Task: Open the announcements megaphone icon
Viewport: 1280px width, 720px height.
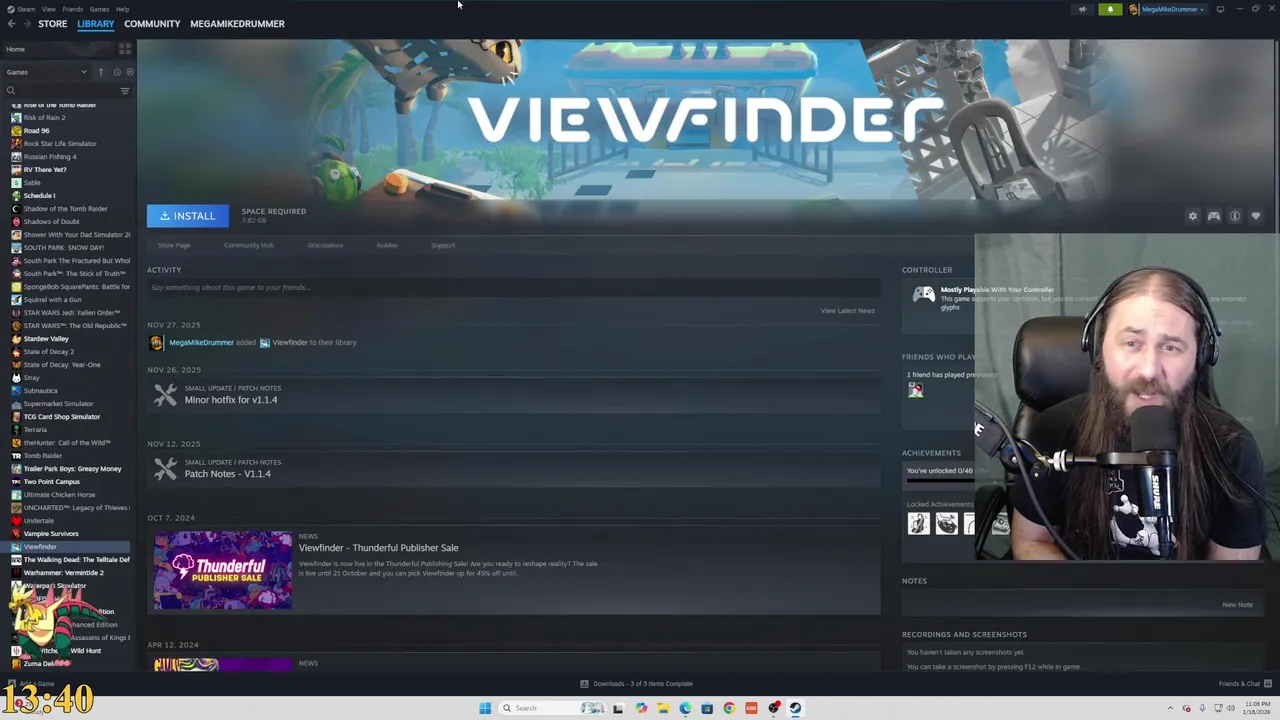Action: (x=1082, y=9)
